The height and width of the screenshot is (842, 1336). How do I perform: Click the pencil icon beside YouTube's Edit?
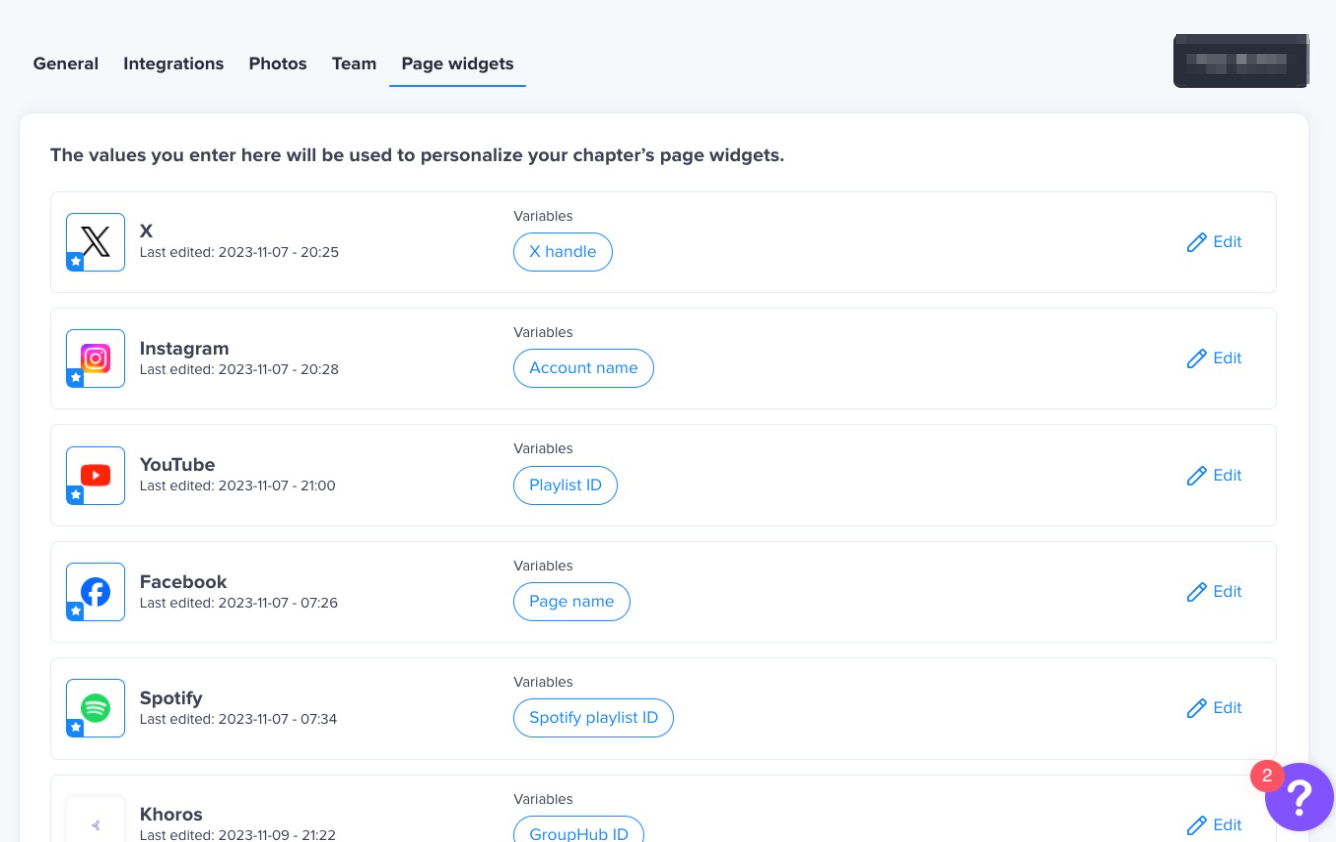point(1196,475)
